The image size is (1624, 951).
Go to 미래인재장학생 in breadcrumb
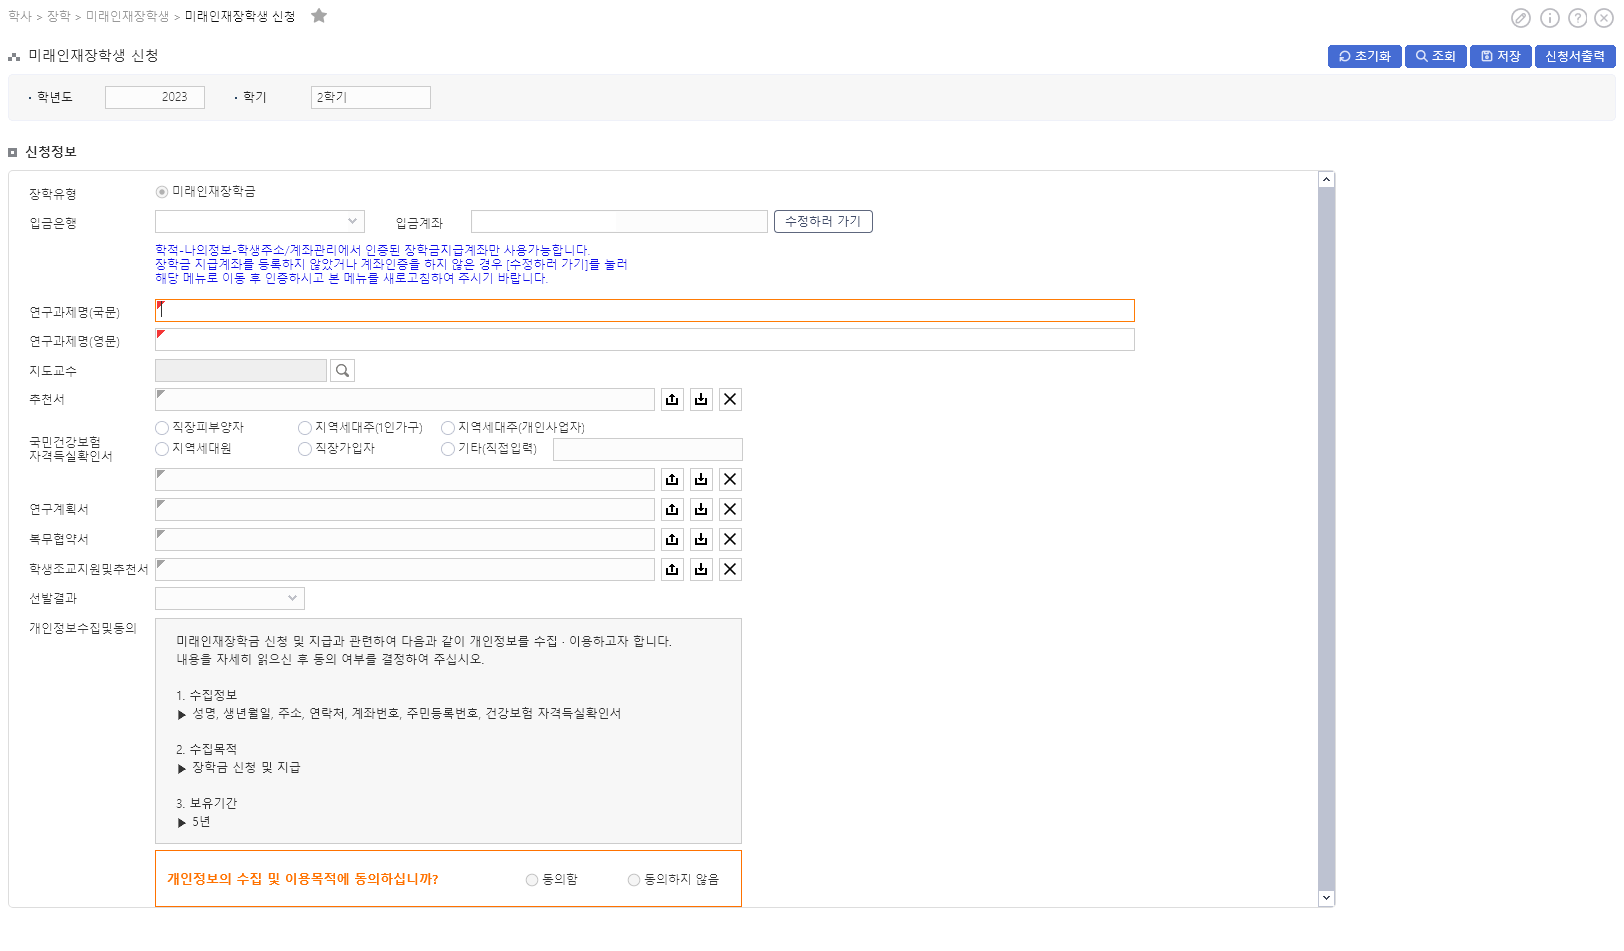coord(127,17)
